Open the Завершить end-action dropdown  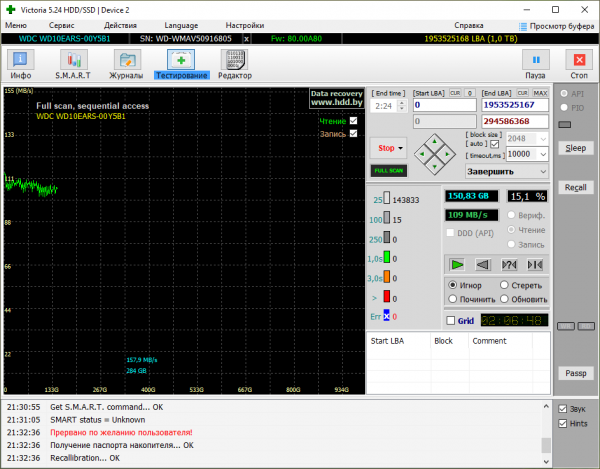pos(543,171)
